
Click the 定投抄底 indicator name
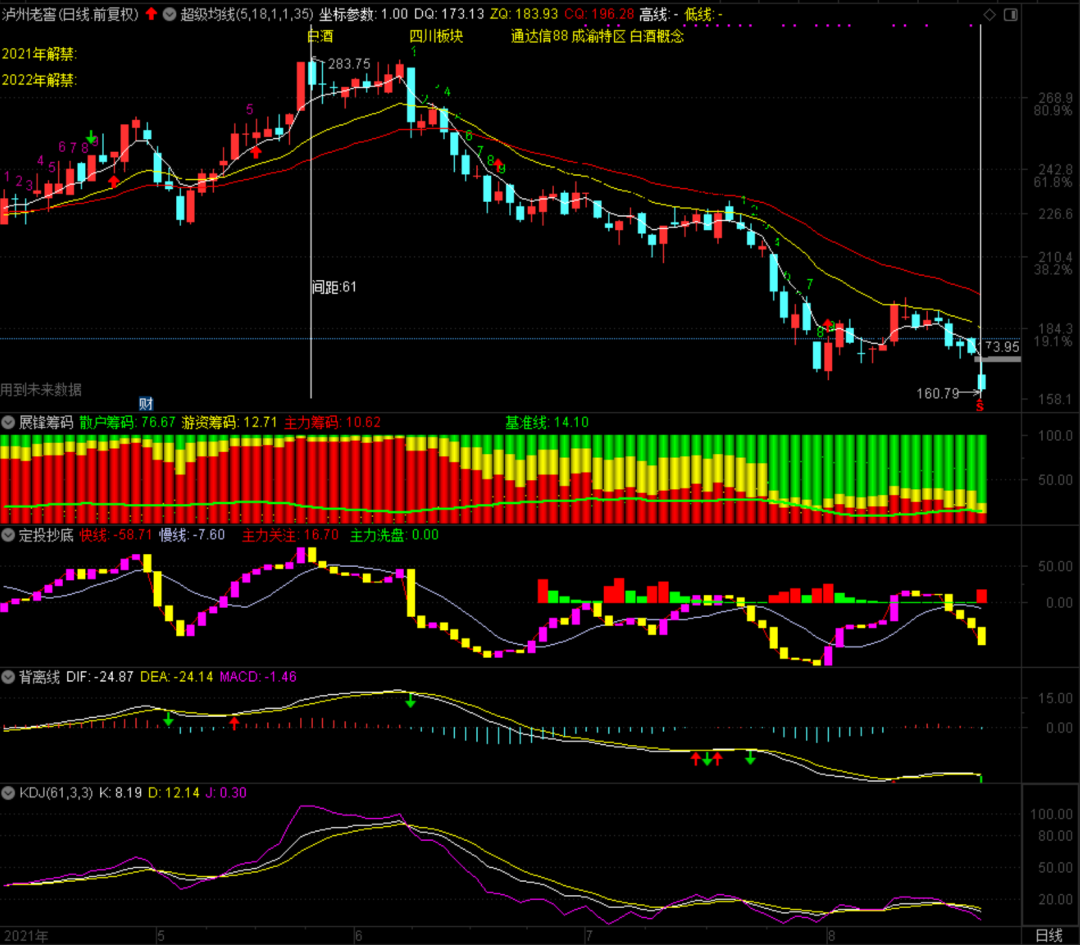pyautogui.click(x=45, y=535)
